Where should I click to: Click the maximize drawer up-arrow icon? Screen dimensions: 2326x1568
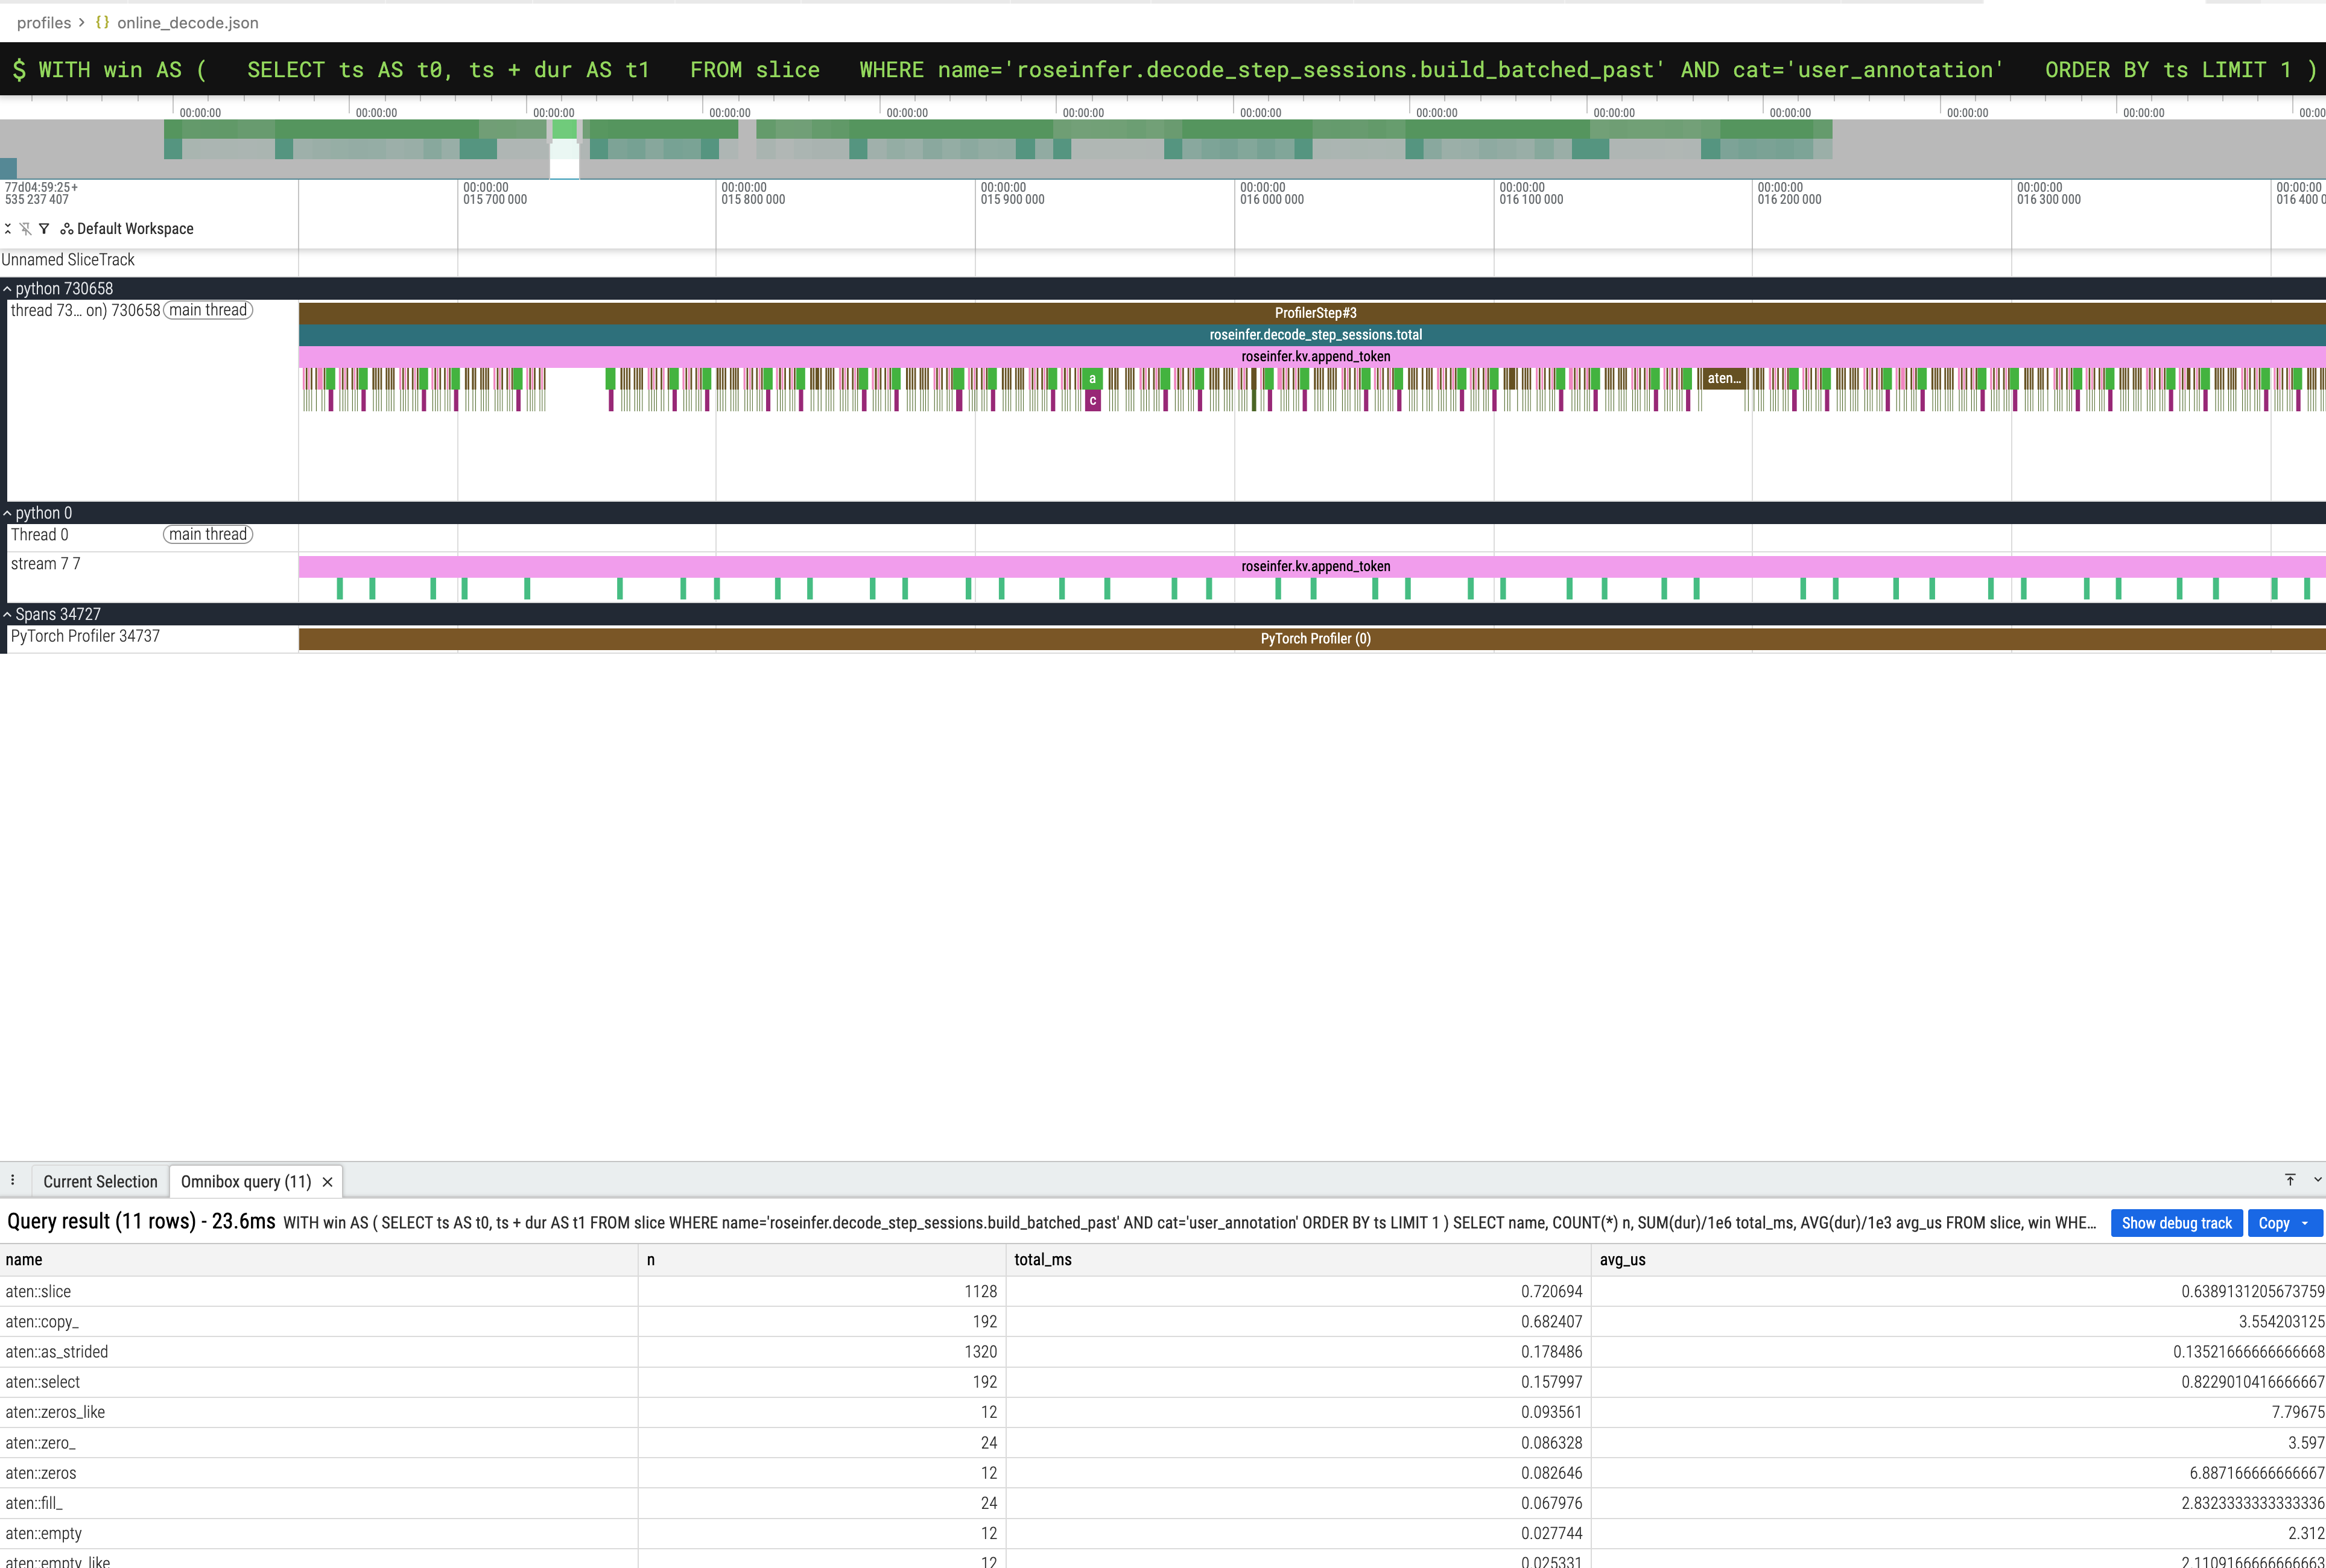coord(2290,1180)
